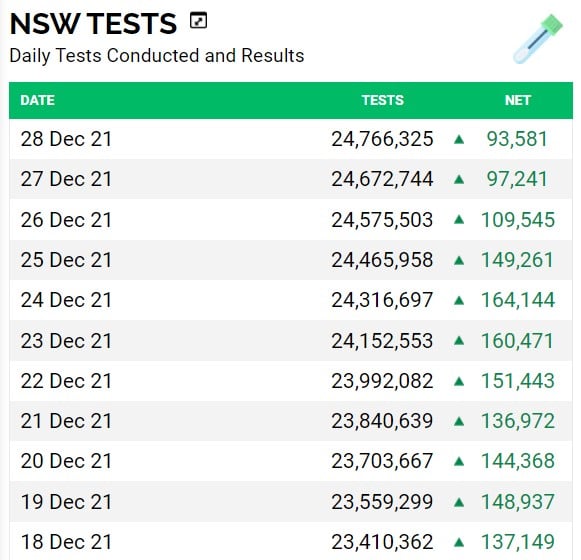Viewport: 581px width, 560px height.
Task: Click the NET column header
Action: pyautogui.click(x=518, y=100)
